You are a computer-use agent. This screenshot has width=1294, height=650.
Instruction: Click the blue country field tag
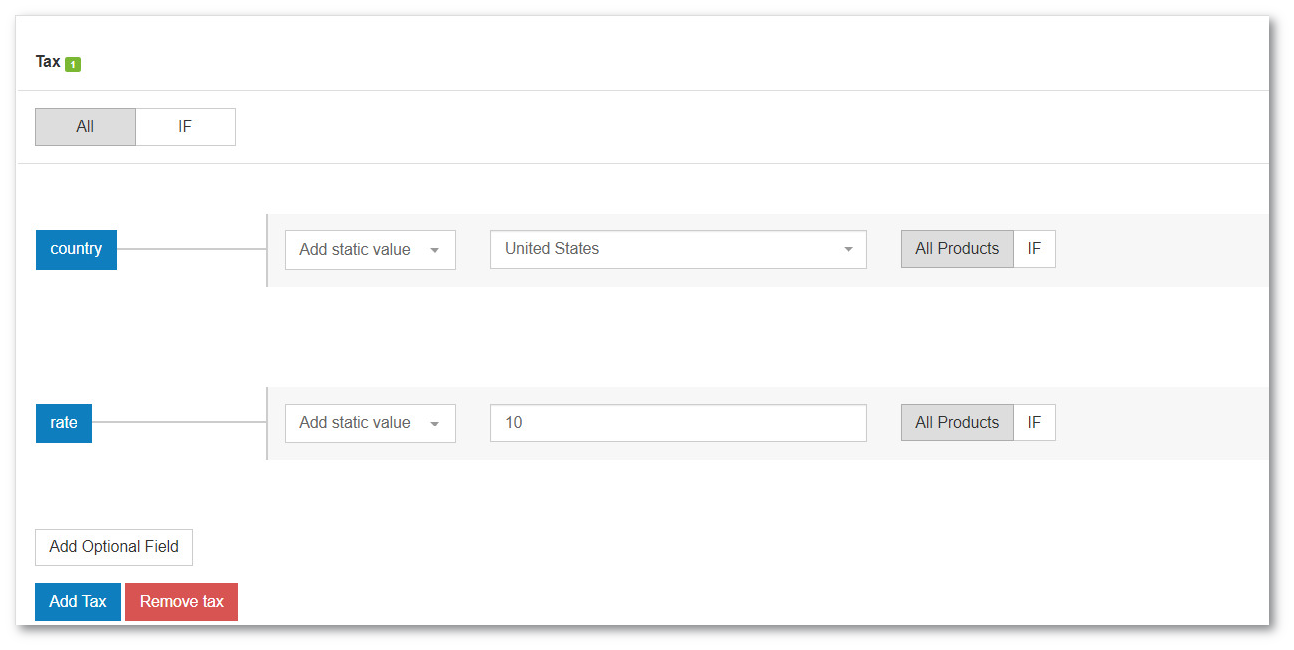(76, 249)
